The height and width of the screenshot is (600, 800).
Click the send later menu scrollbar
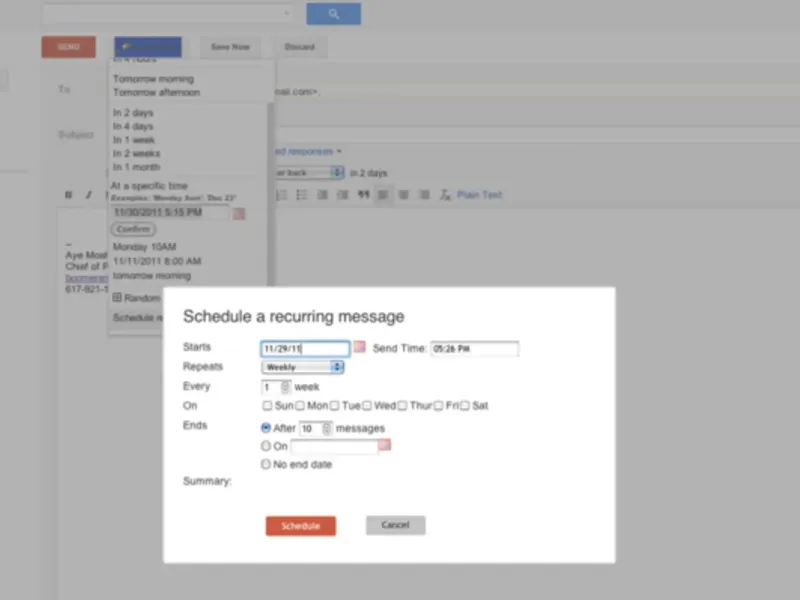click(x=271, y=194)
